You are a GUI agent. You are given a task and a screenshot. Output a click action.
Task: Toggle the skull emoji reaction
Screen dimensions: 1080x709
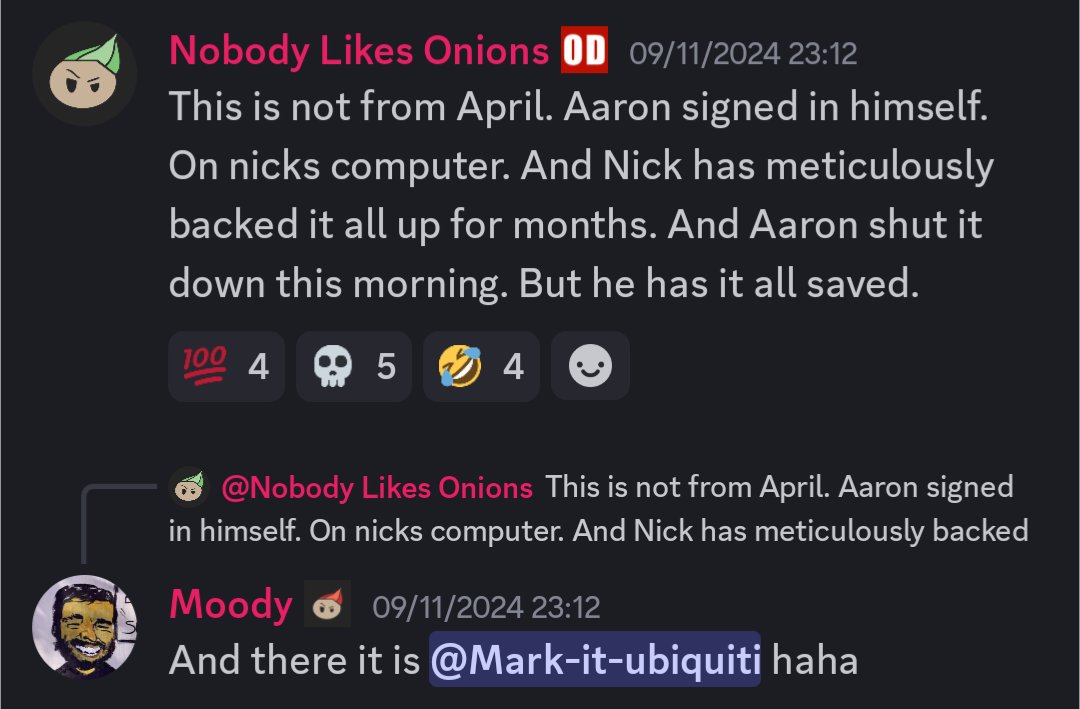click(354, 366)
